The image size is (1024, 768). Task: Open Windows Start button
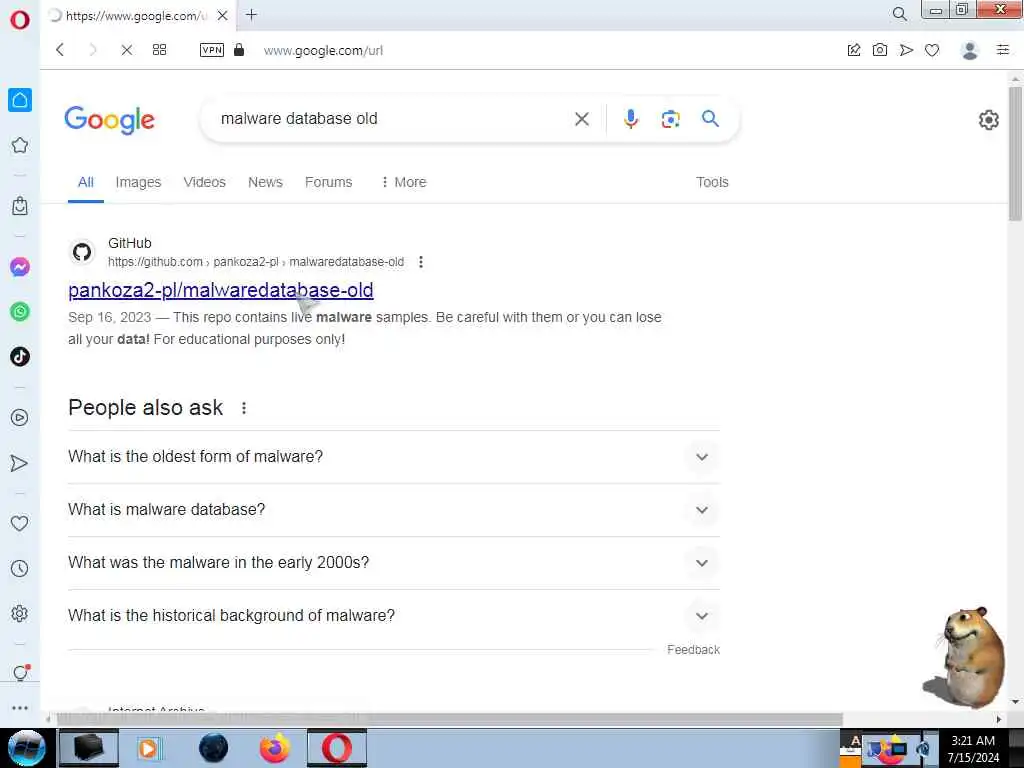click(27, 748)
